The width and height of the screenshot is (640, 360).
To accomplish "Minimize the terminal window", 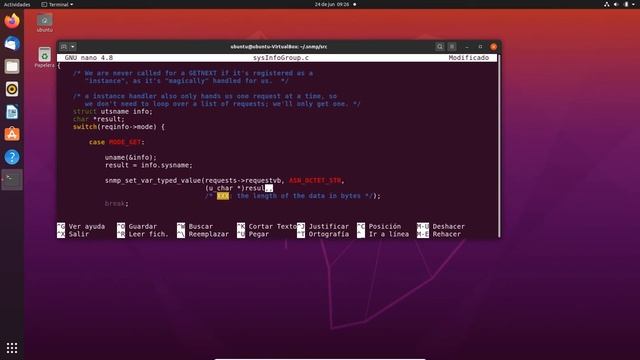I will (467, 47).
